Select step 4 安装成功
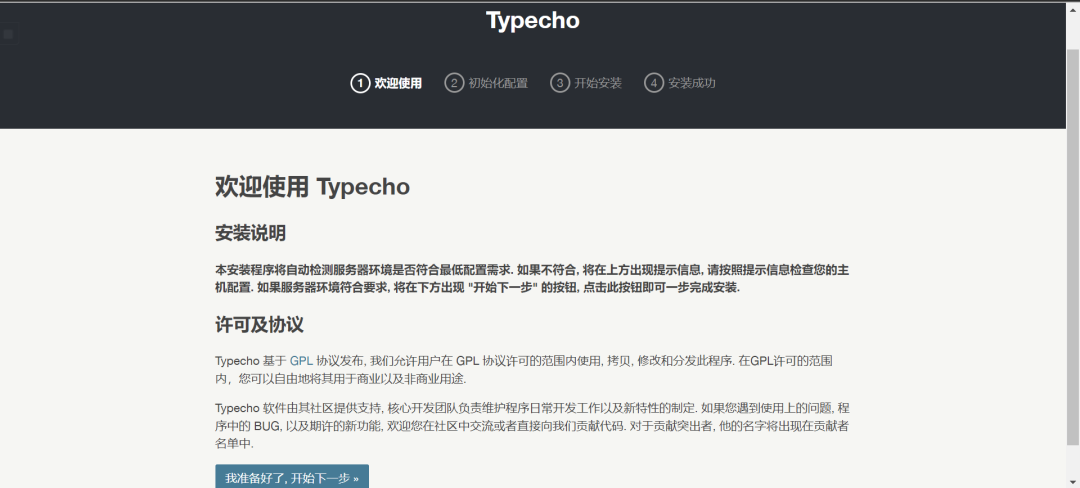Viewport: 1080px width, 488px height. pos(680,83)
